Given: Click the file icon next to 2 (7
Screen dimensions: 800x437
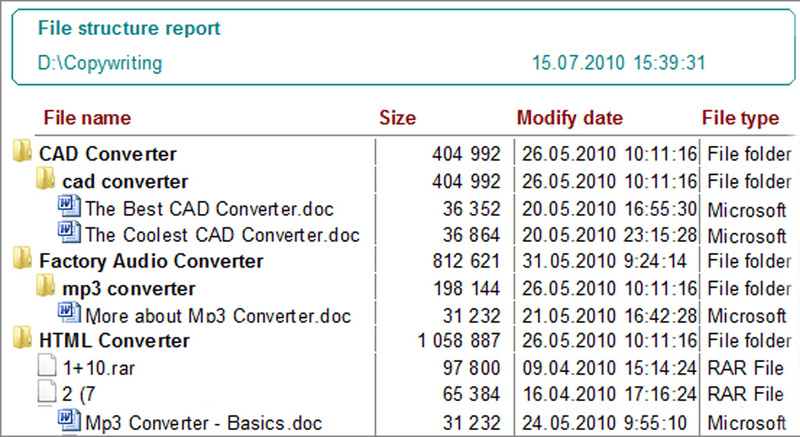Looking at the screenshot, I should pyautogui.click(x=47, y=393).
